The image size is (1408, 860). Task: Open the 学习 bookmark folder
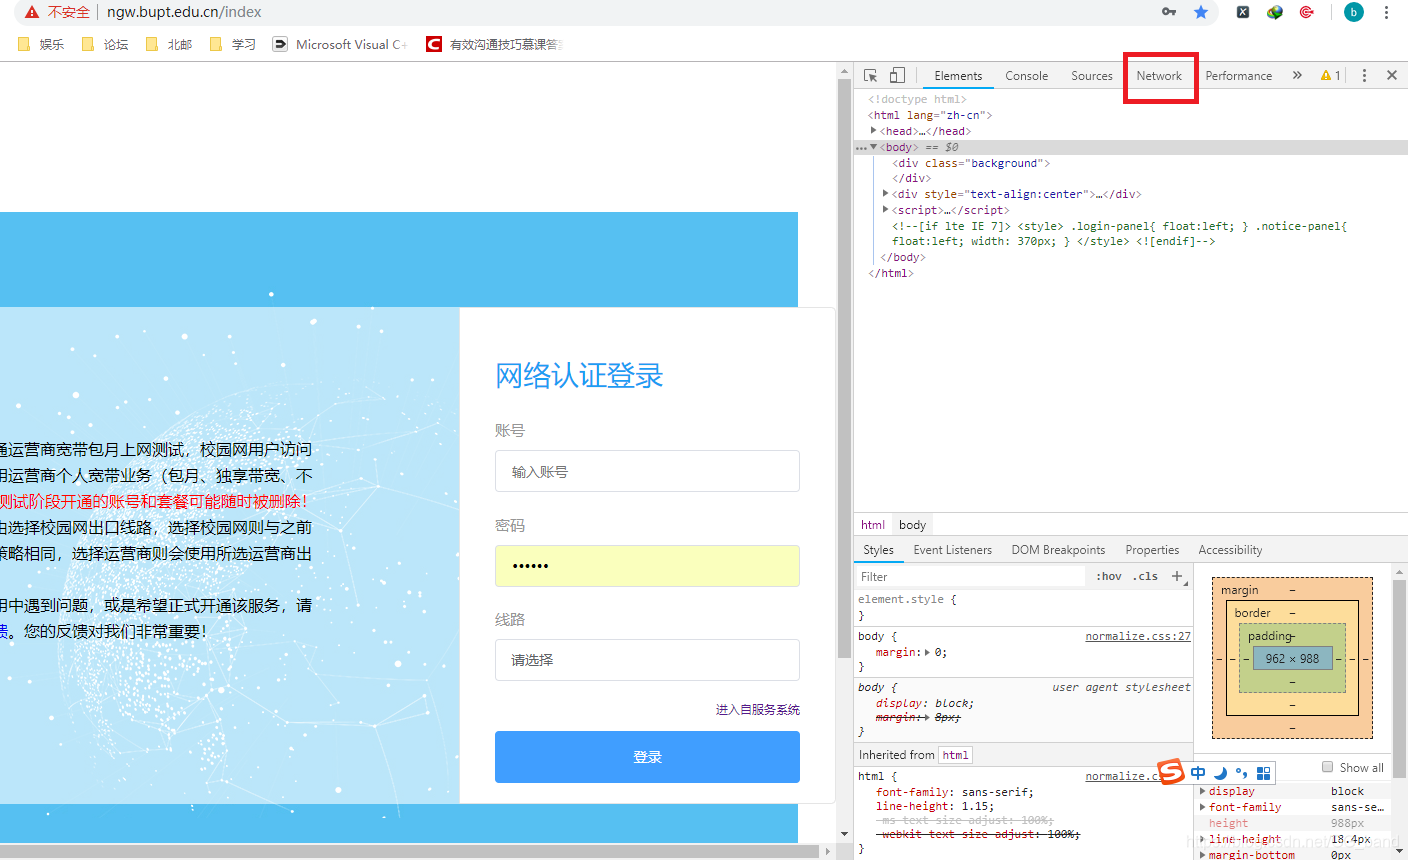(233, 44)
